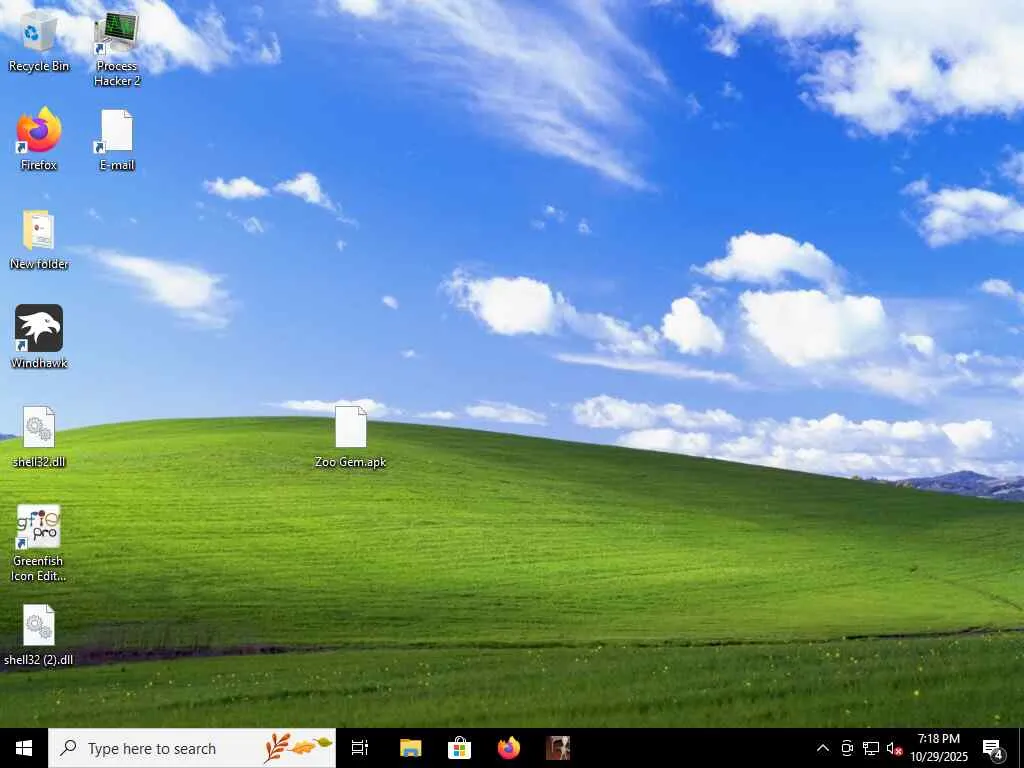Open the clock showing 7:18 PM

(x=938, y=748)
